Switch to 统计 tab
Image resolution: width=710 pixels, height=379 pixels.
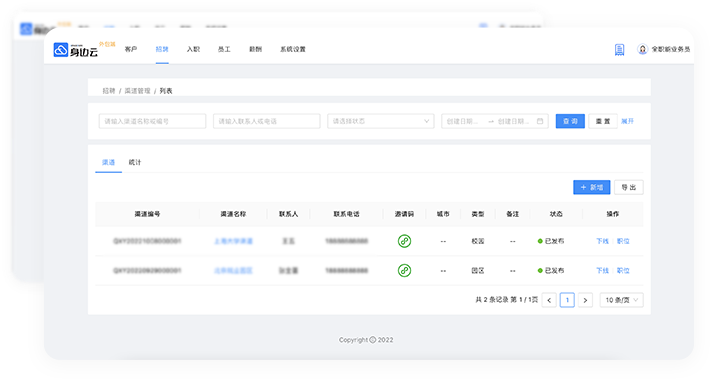(135, 162)
